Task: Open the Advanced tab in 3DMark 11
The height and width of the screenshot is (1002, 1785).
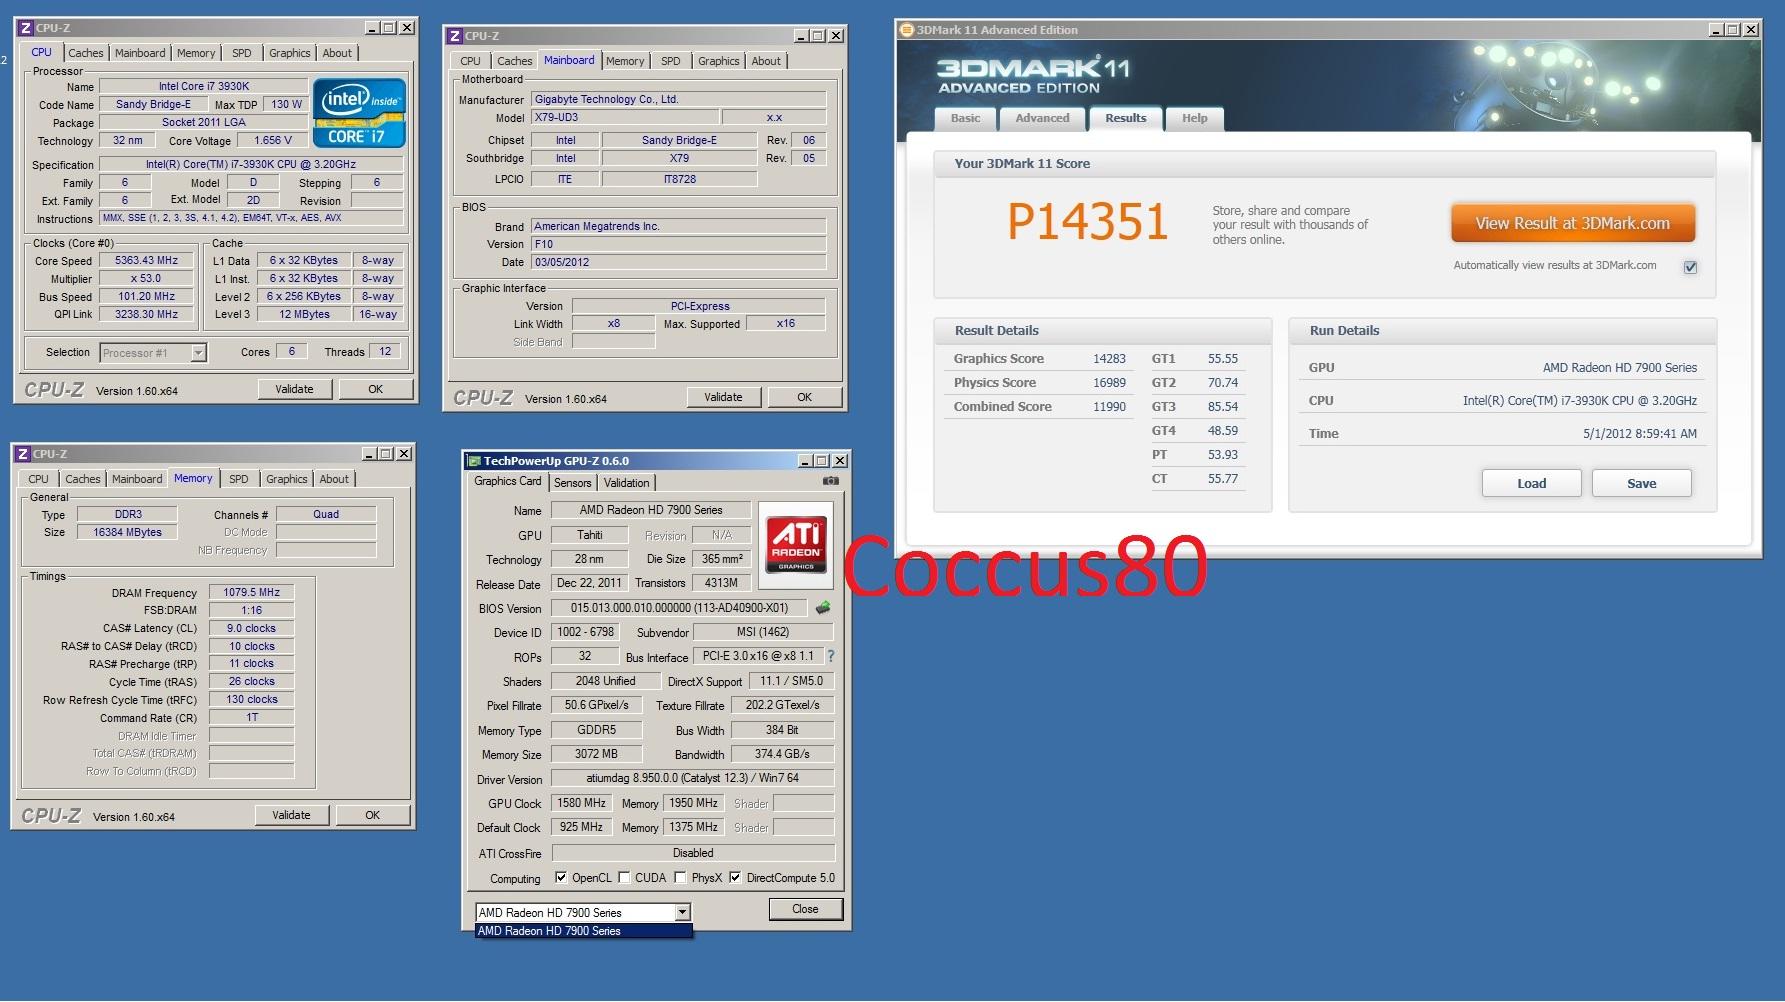Action: click(x=1043, y=118)
